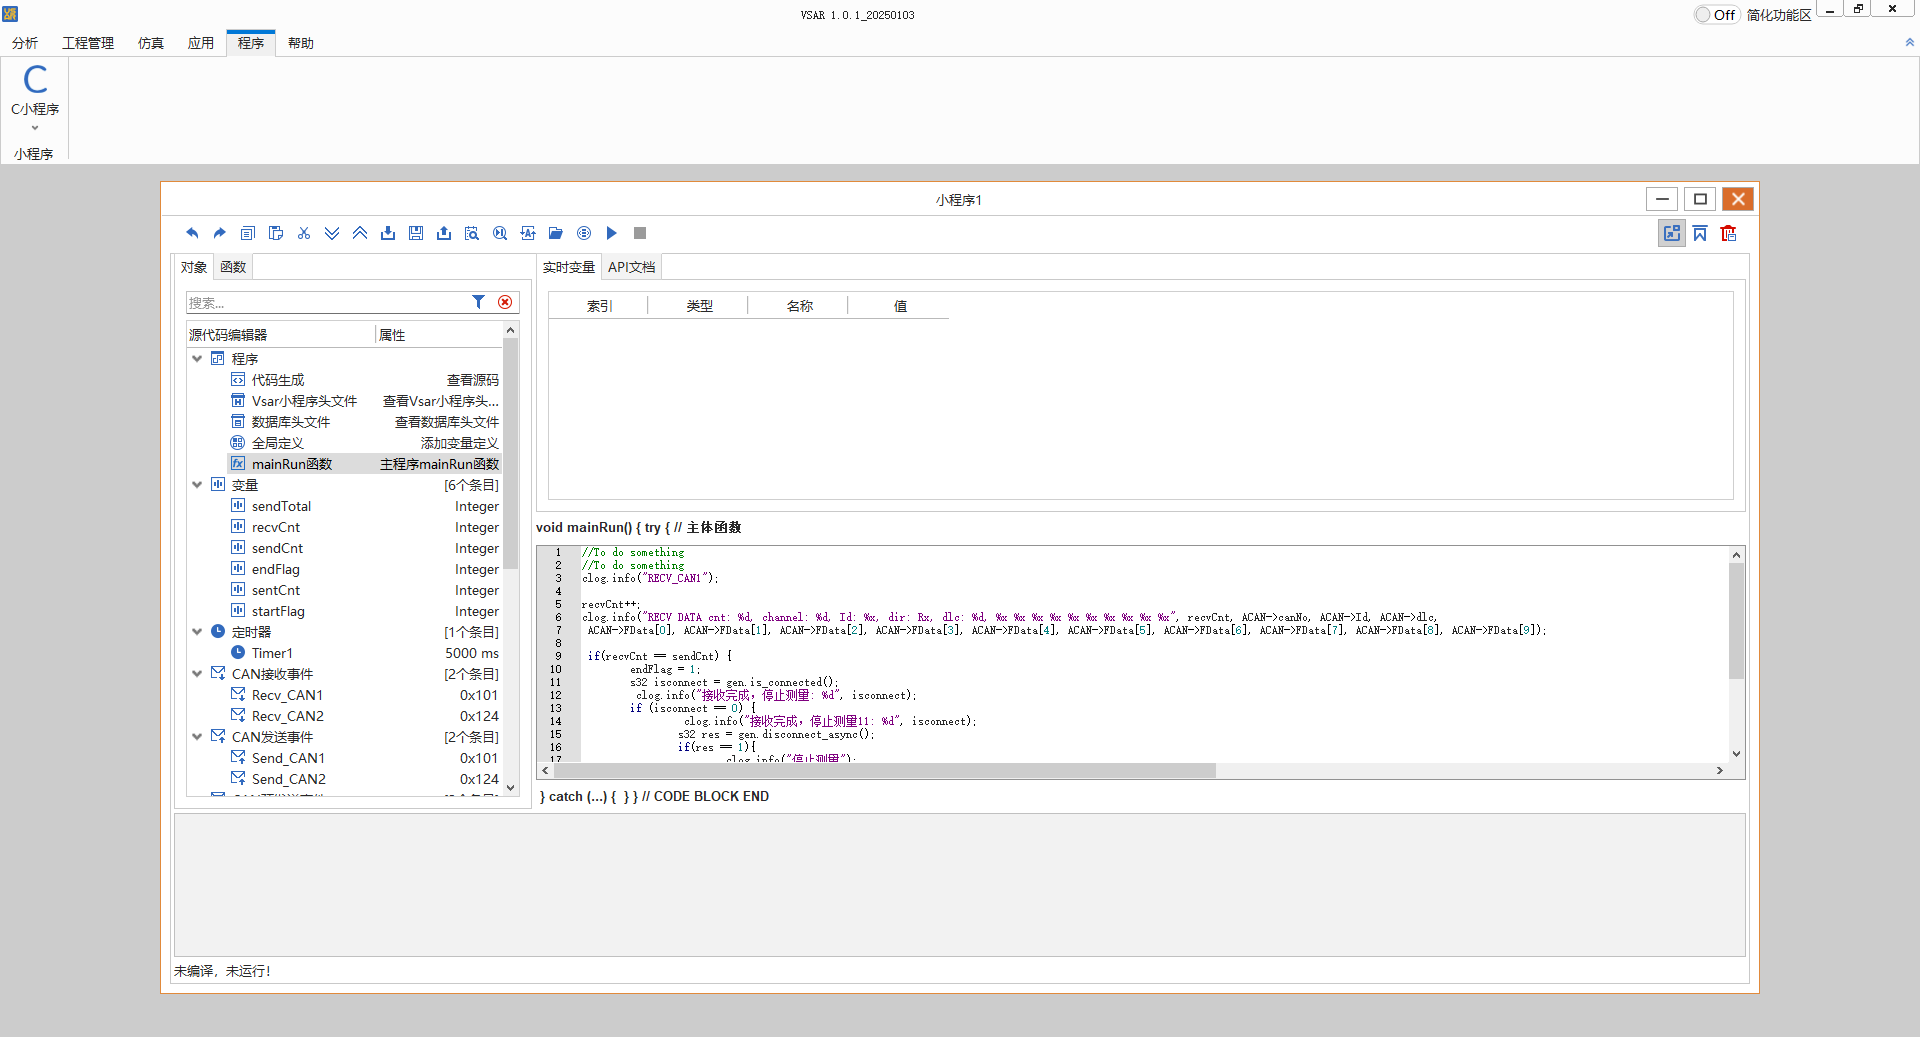The width and height of the screenshot is (1920, 1037).
Task: Select the mainRun函数 tree item
Action: tap(292, 464)
